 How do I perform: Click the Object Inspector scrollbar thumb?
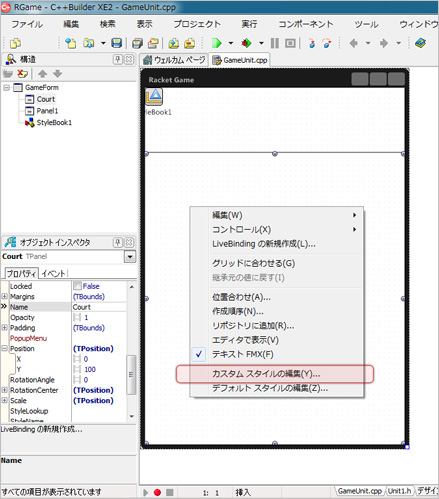coord(131,375)
